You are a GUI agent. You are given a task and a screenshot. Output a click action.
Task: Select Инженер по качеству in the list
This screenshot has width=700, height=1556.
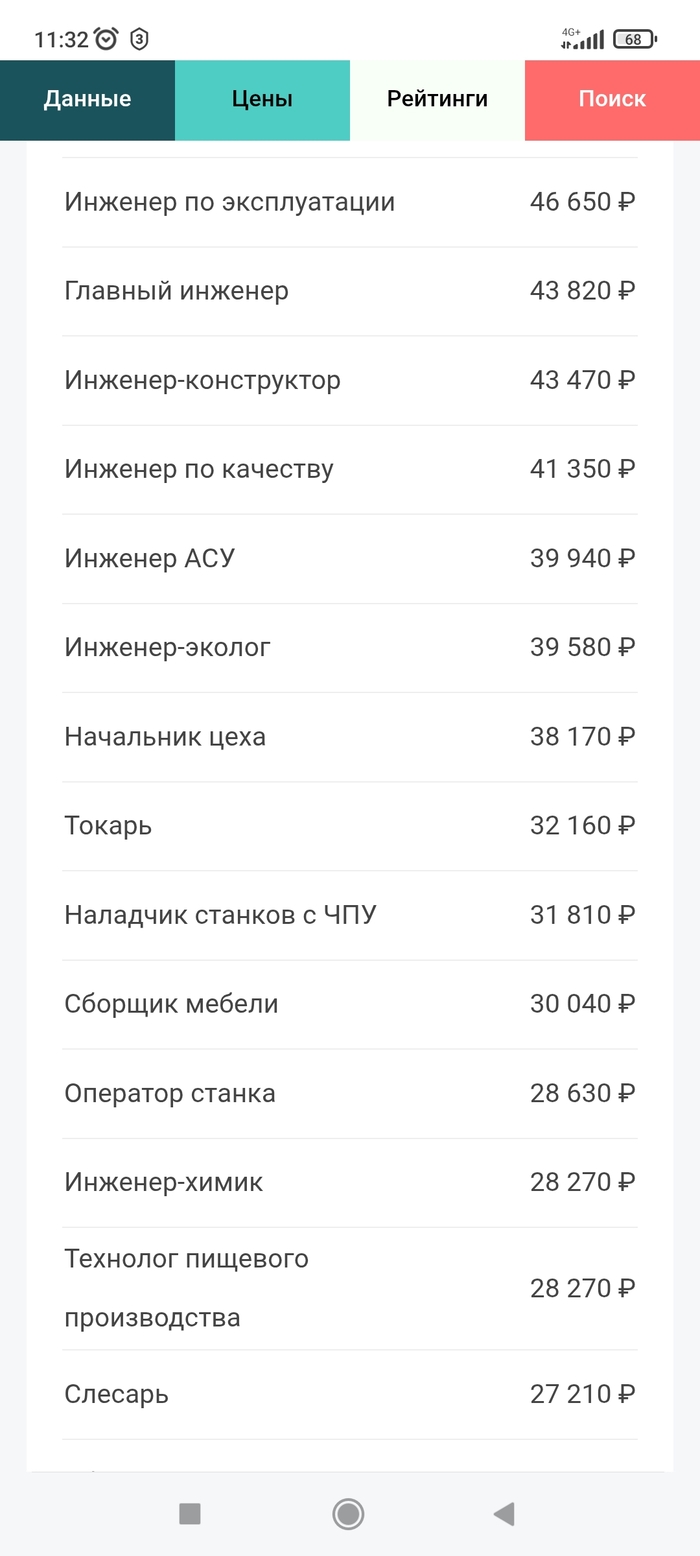[350, 468]
